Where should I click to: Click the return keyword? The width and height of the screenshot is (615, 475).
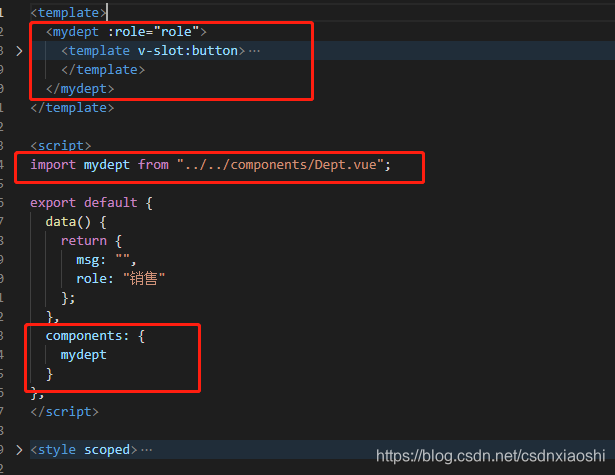pyautogui.click(x=84, y=241)
